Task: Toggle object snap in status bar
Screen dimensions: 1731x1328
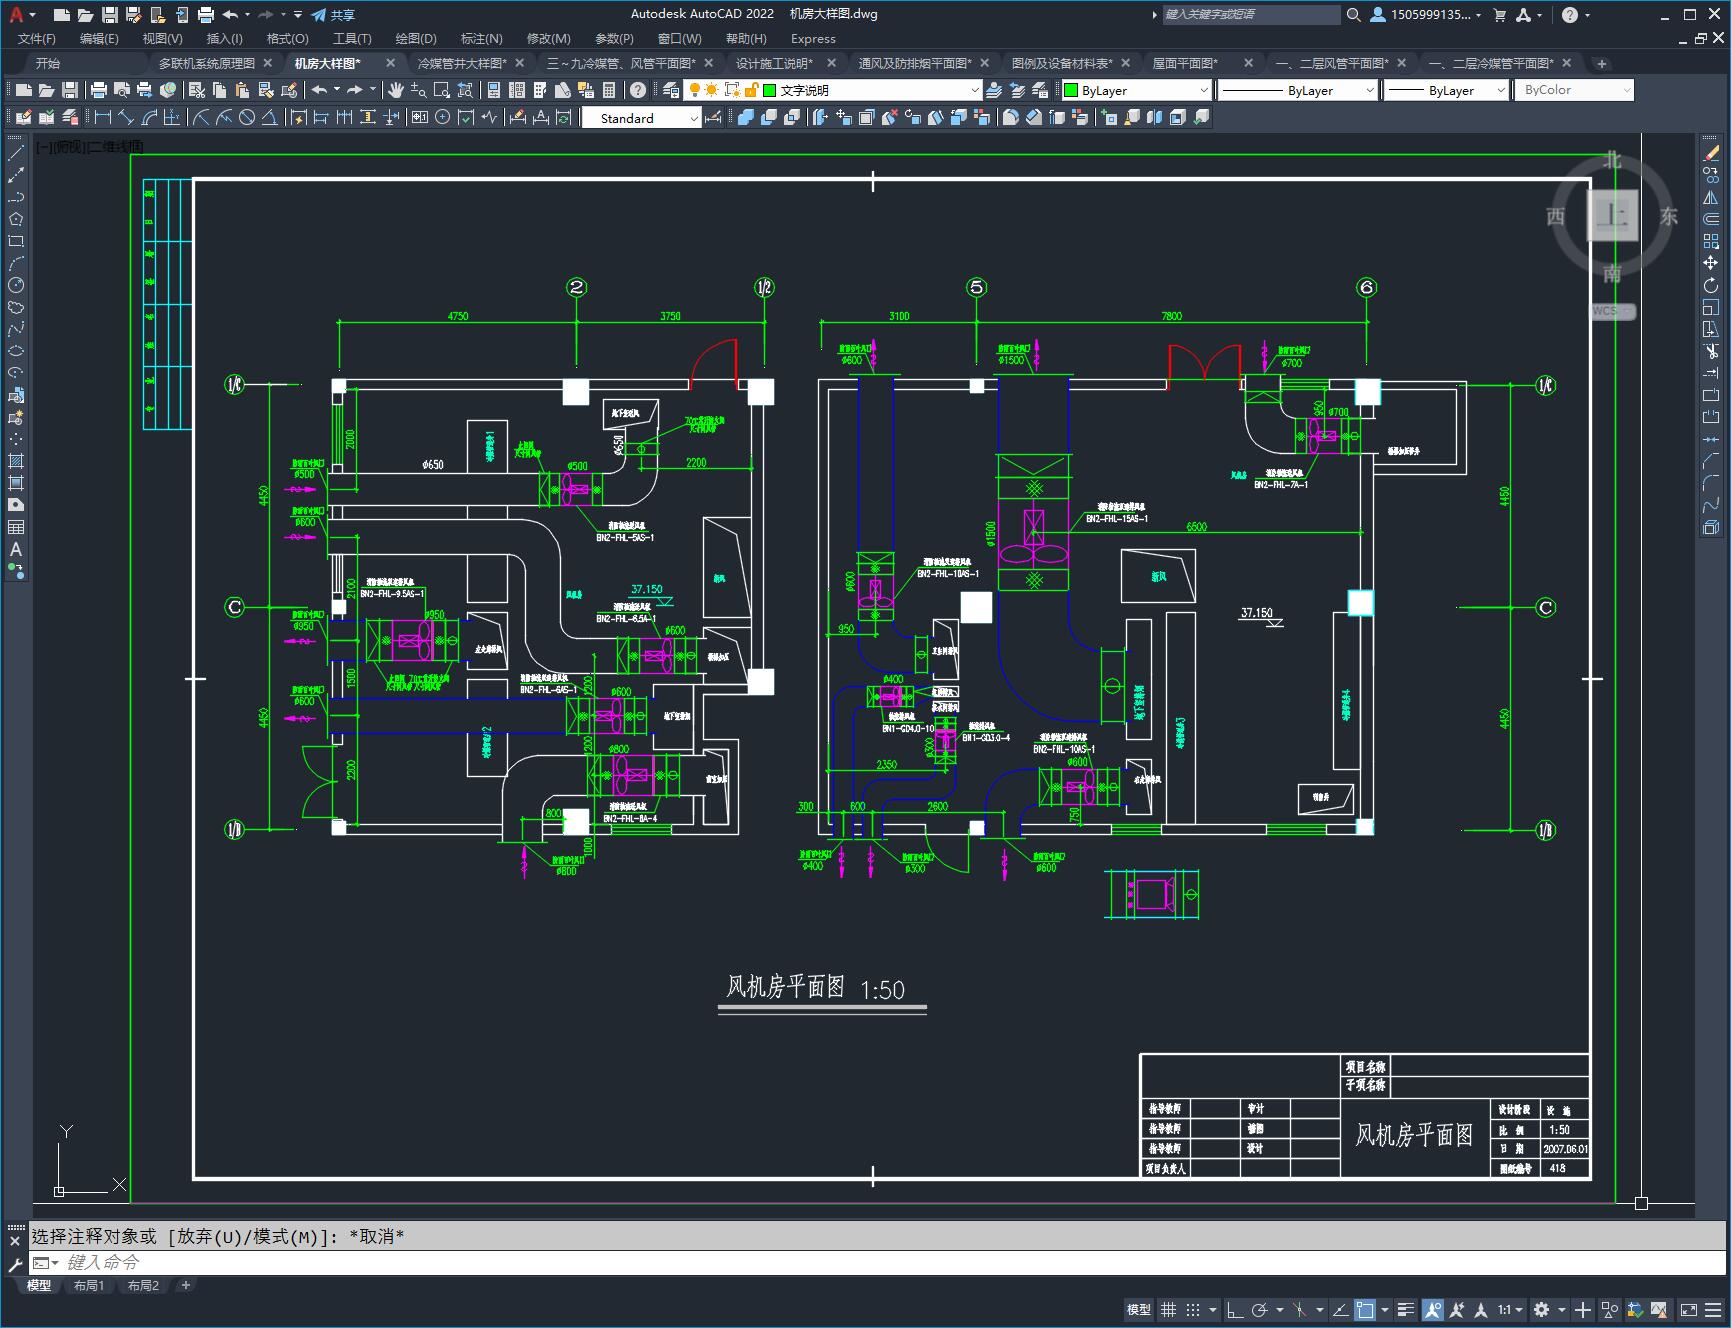Action: (1365, 1309)
